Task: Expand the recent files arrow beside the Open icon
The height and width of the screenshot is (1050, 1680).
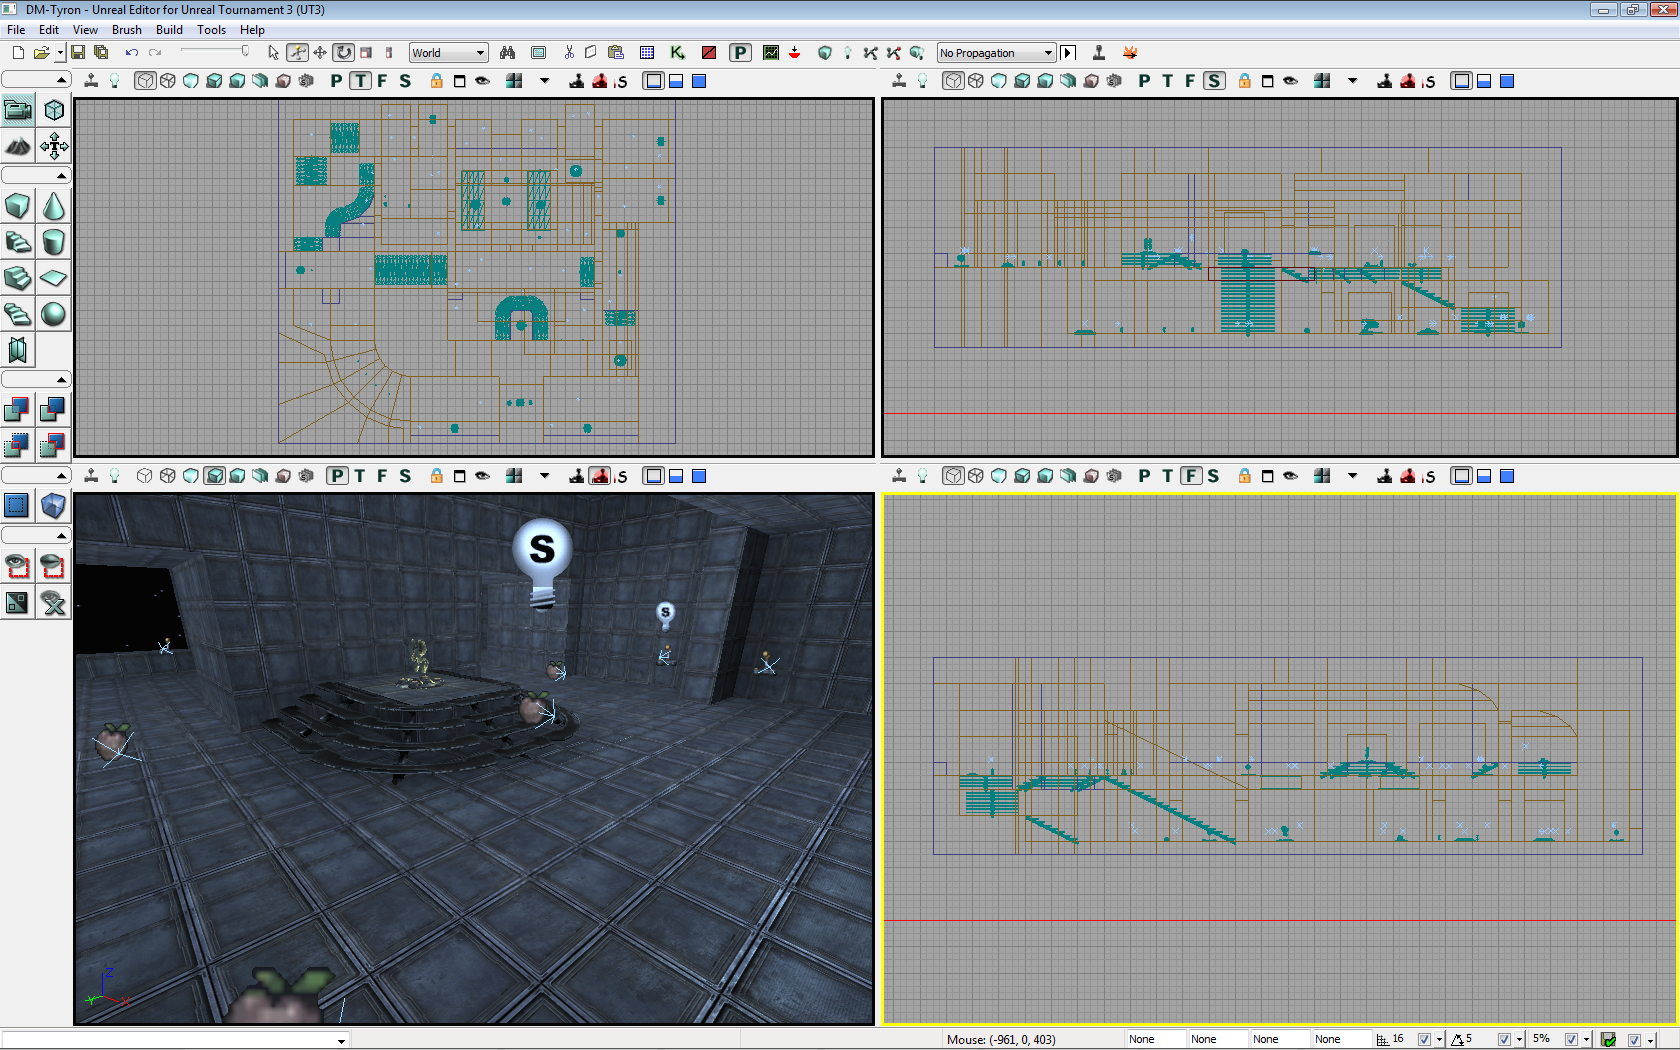Action: click(x=60, y=53)
